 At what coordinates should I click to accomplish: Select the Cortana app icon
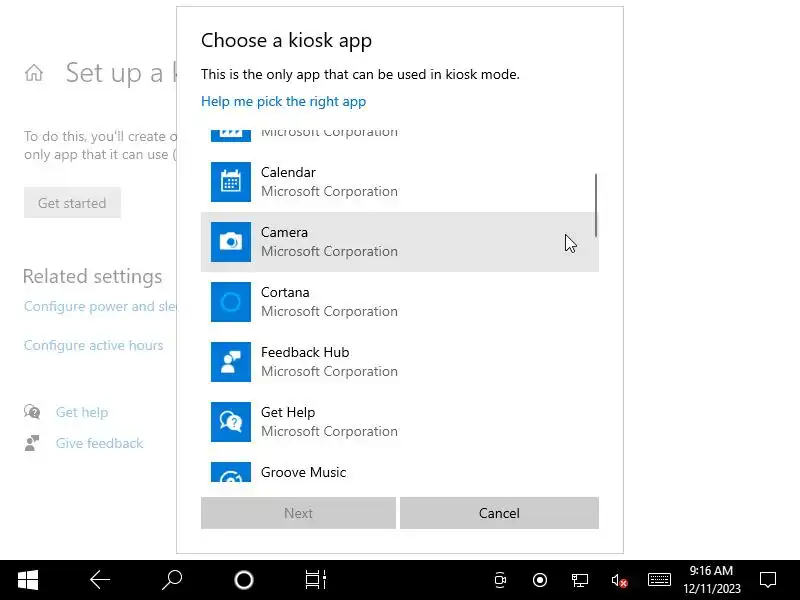click(231, 302)
